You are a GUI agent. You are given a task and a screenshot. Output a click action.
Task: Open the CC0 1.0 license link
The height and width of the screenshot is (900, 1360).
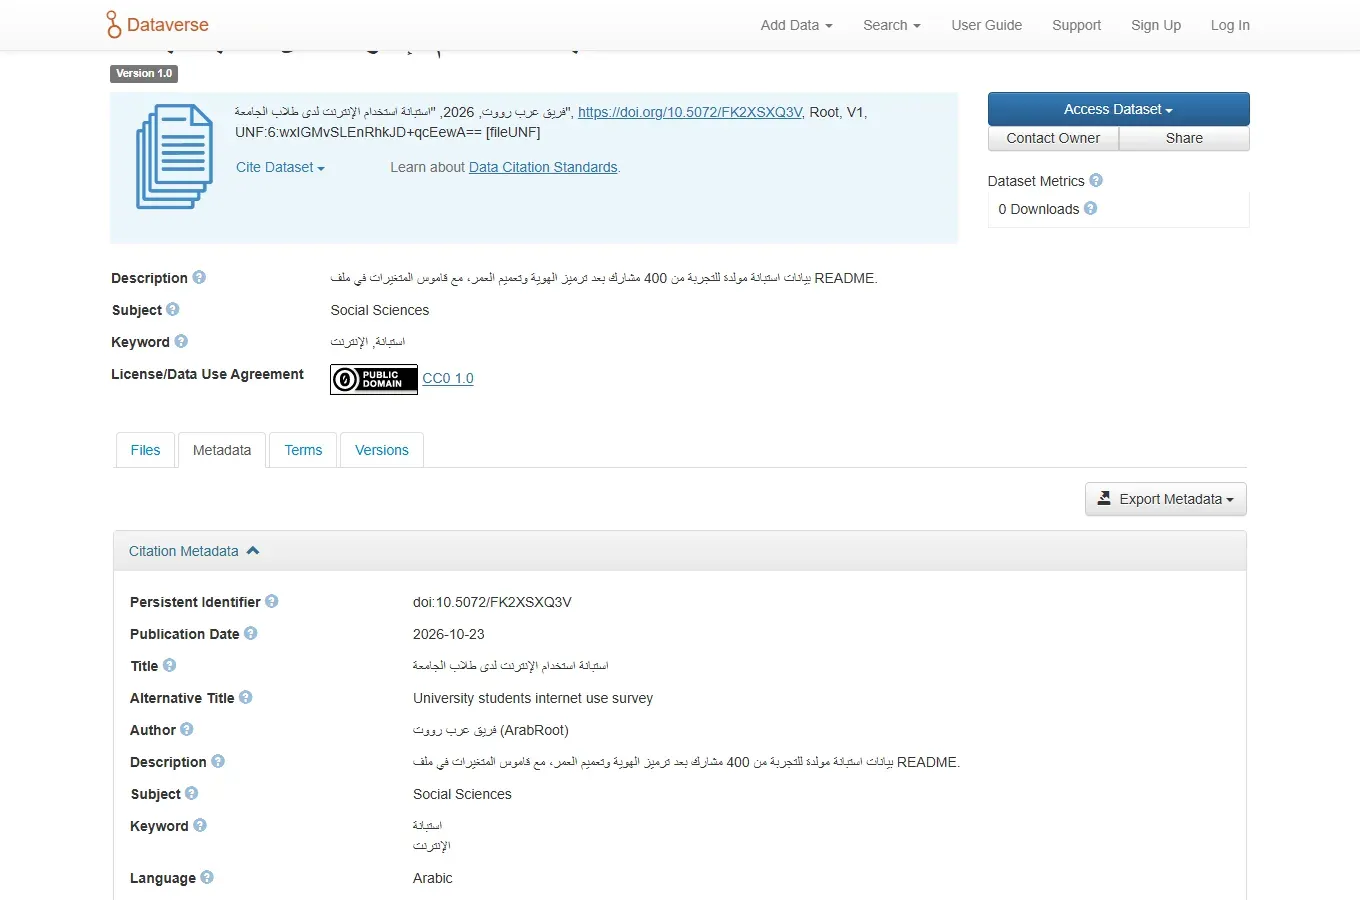pos(448,378)
